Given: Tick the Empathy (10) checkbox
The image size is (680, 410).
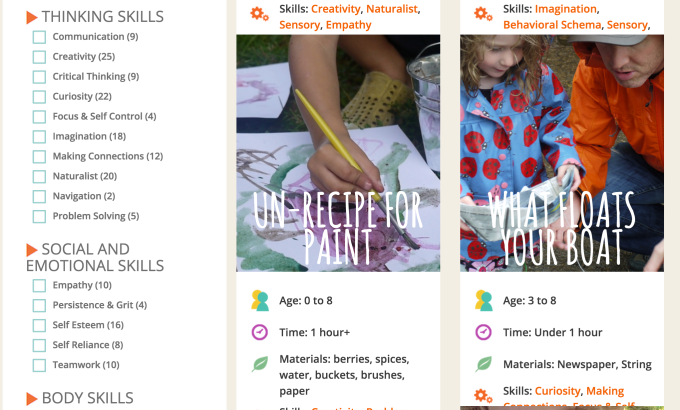Looking at the screenshot, I should (39, 285).
